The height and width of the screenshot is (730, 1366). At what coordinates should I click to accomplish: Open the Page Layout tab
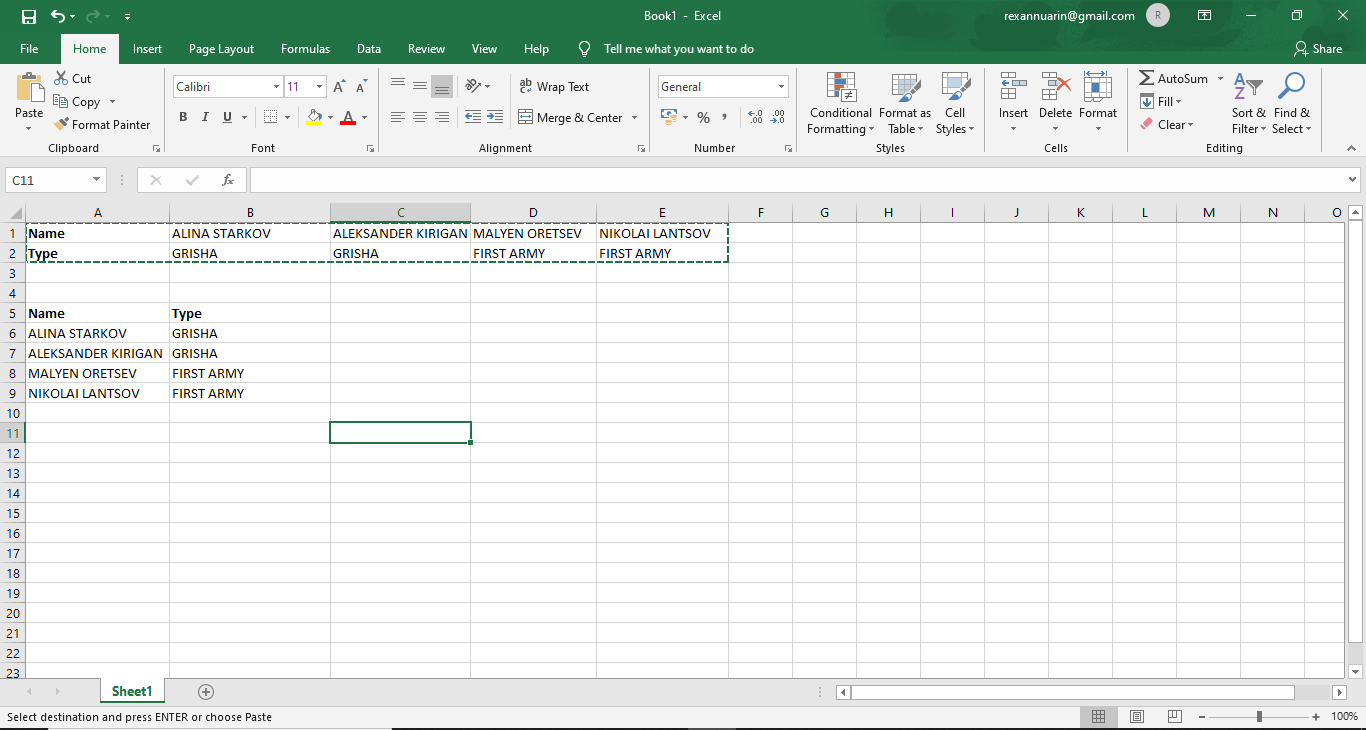[221, 49]
